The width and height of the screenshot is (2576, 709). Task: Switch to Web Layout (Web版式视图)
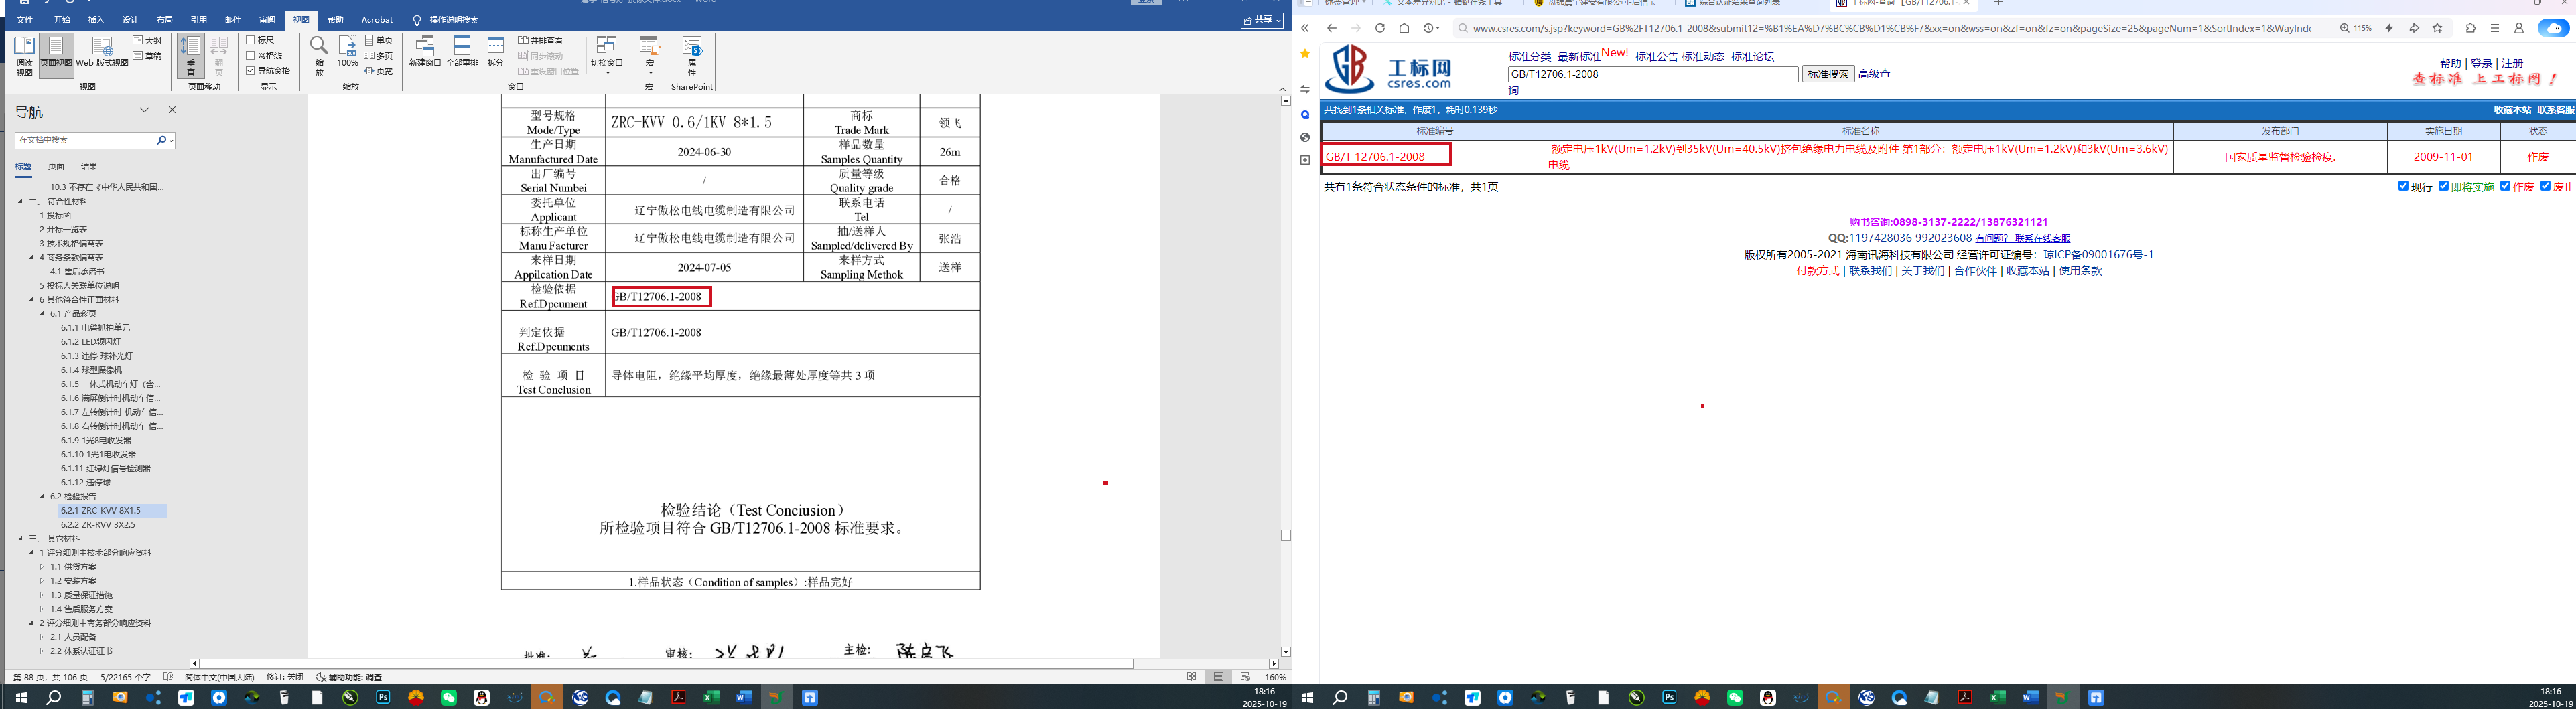pos(102,52)
